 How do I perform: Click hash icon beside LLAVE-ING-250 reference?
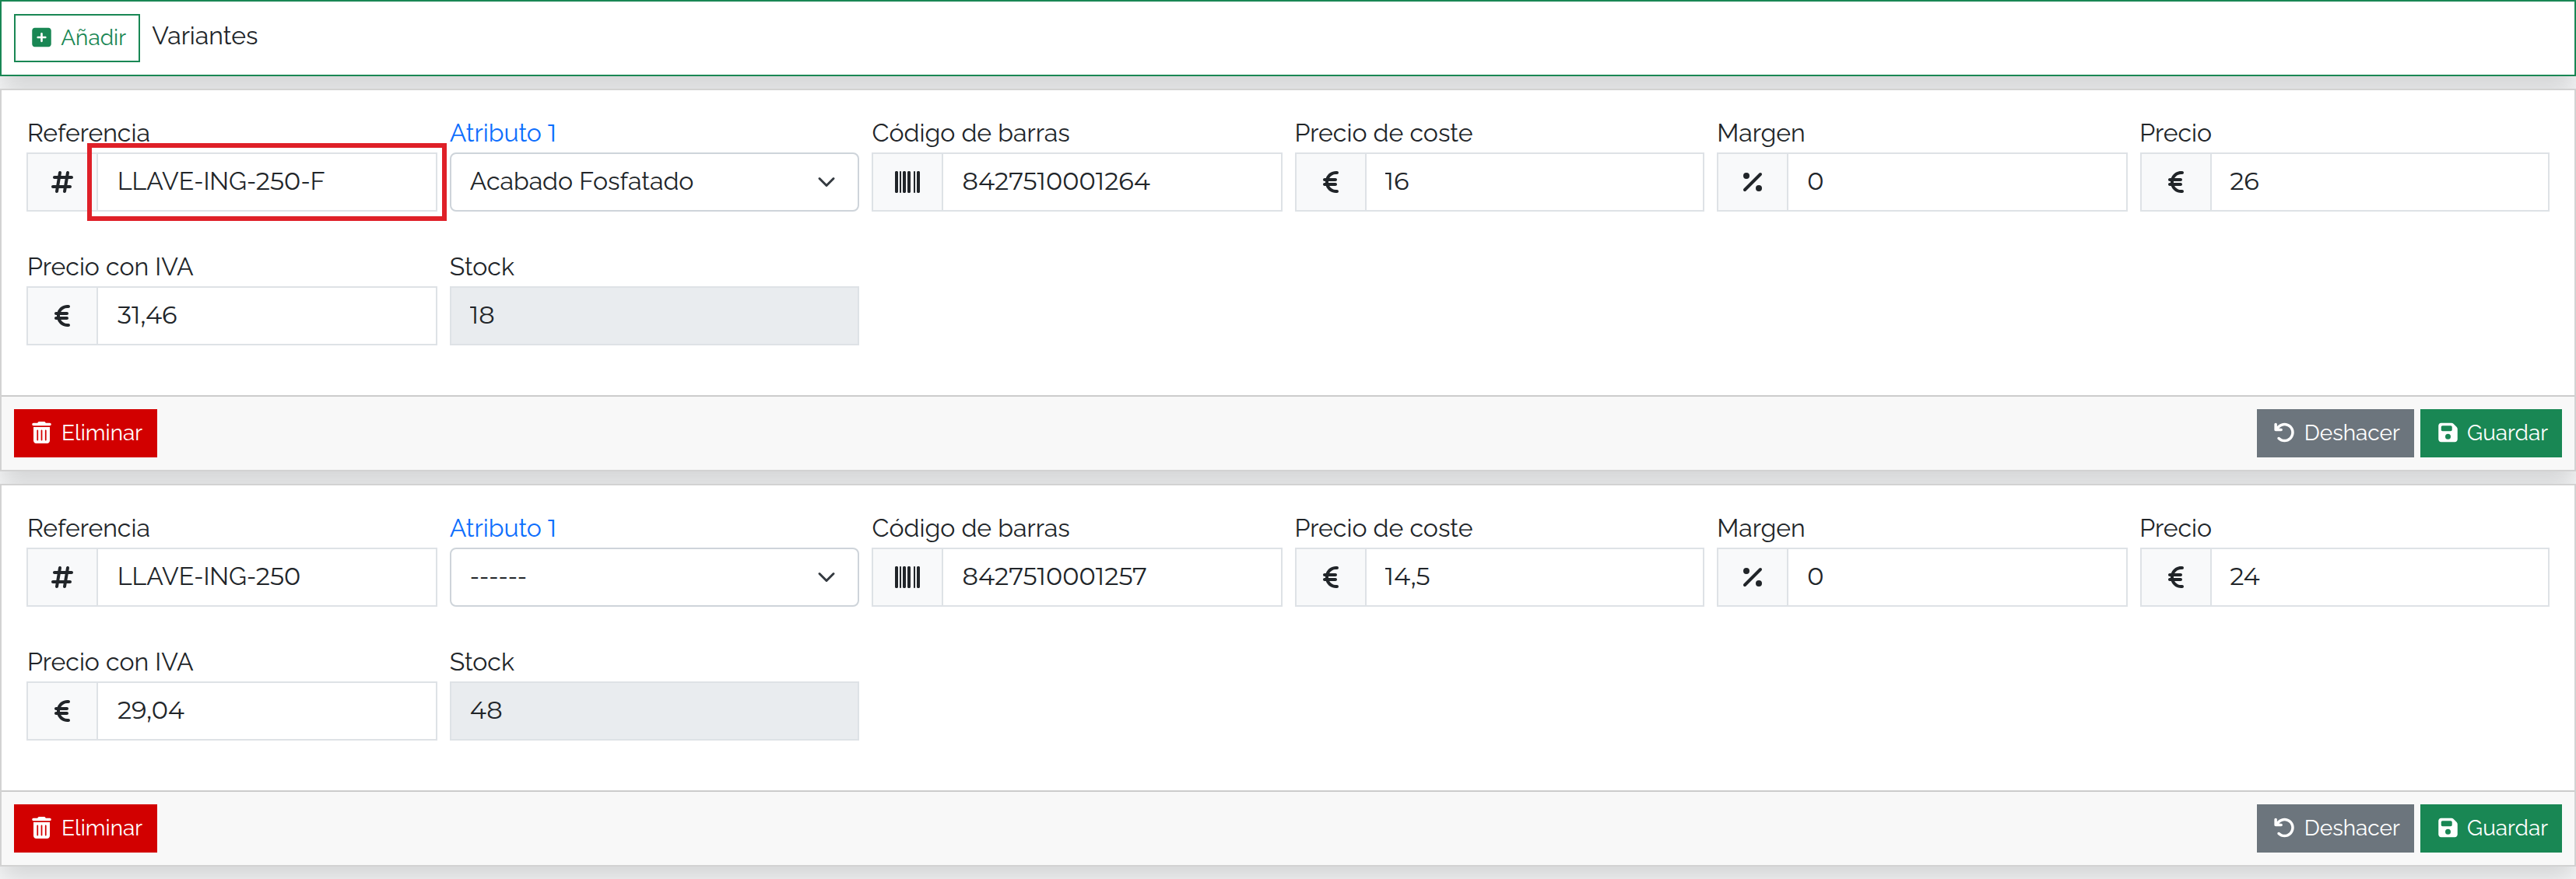[x=62, y=577]
